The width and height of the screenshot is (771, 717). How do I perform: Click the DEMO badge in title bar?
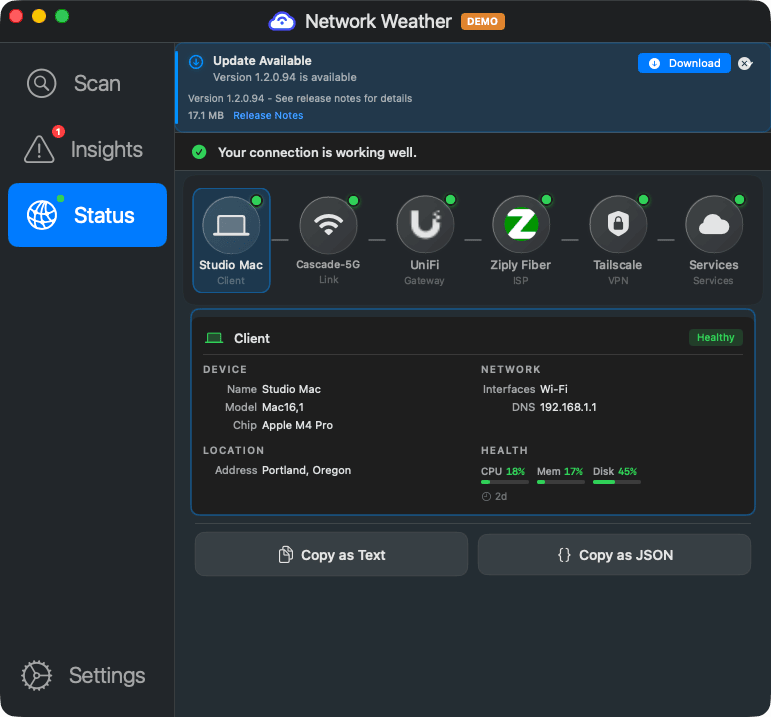tap(482, 21)
